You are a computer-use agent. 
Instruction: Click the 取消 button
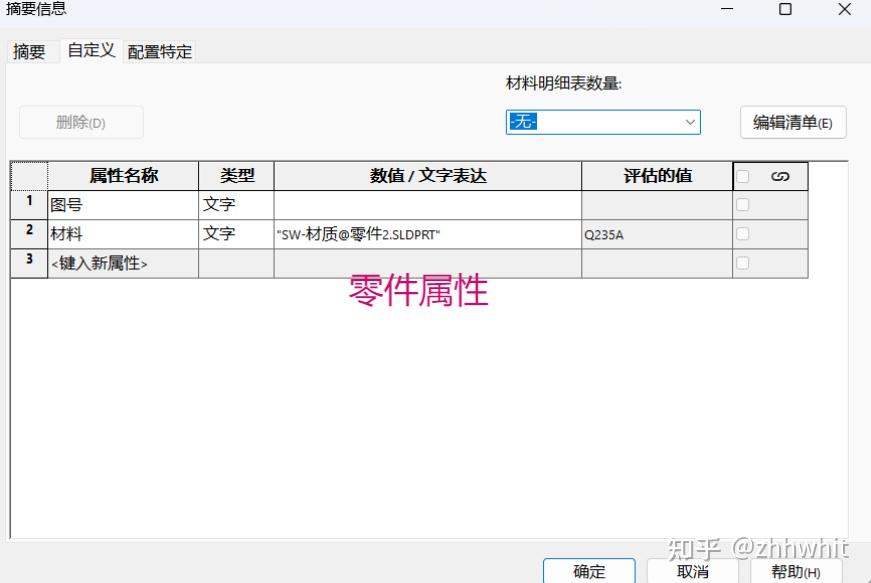693,571
